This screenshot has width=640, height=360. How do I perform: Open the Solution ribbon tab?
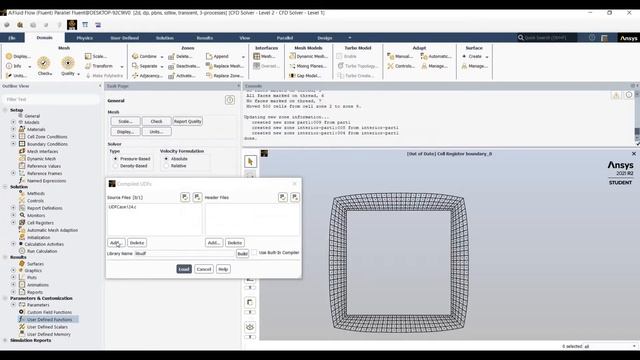pos(164,38)
